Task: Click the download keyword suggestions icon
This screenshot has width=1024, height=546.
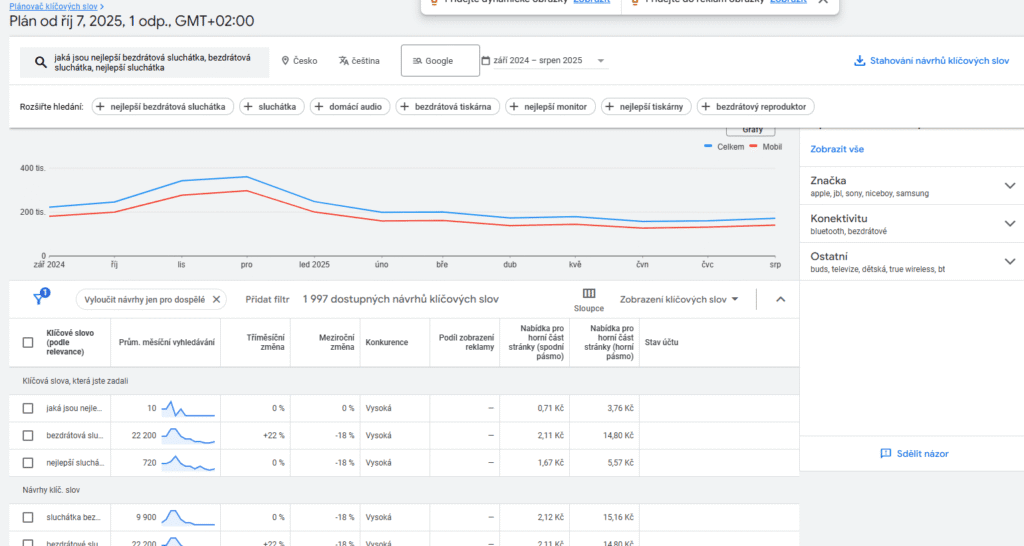Action: point(859,61)
